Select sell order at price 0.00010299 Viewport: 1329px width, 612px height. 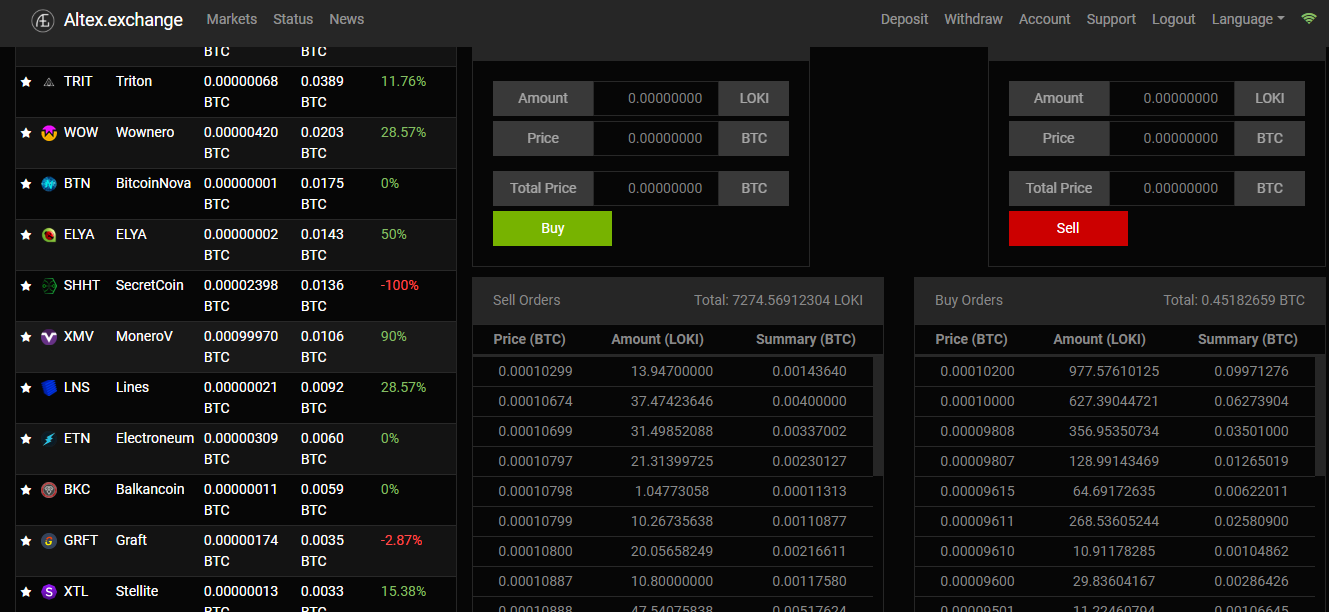[673, 371]
